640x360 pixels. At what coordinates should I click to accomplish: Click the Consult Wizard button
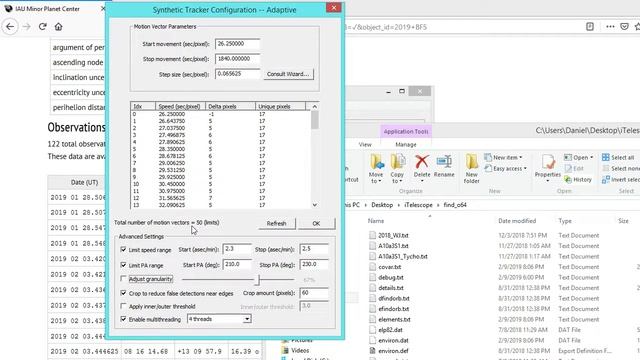pos(288,74)
